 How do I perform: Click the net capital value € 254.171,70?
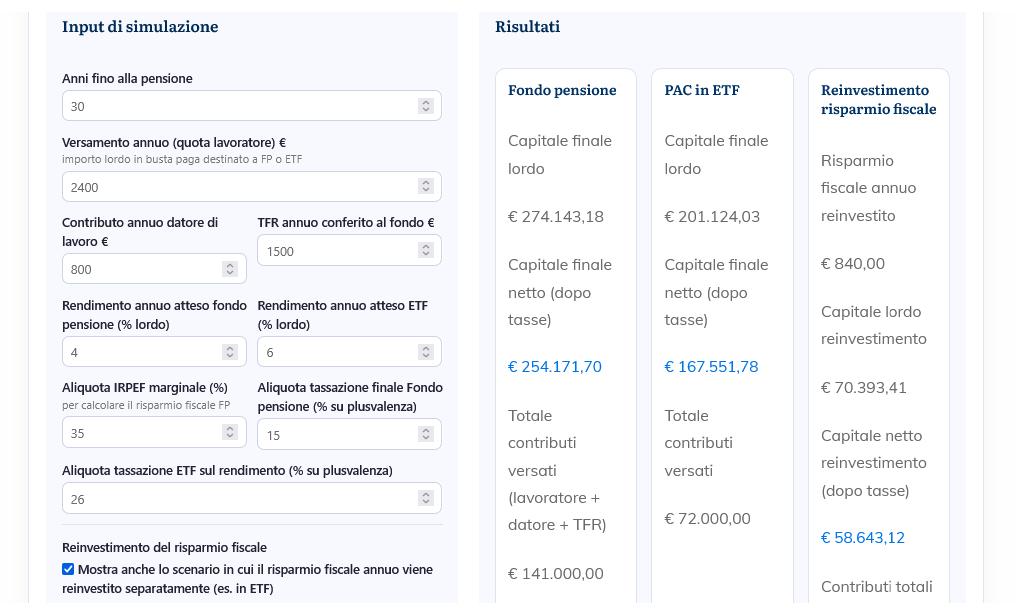pyautogui.click(x=555, y=367)
